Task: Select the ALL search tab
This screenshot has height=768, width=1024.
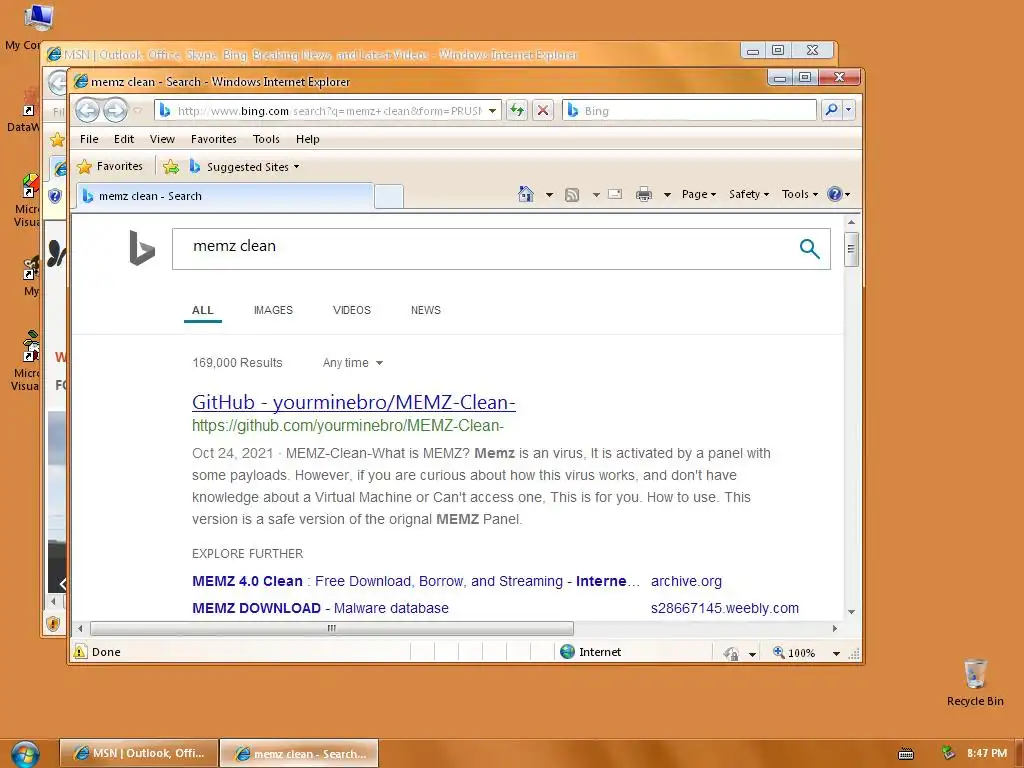Action: 202,310
